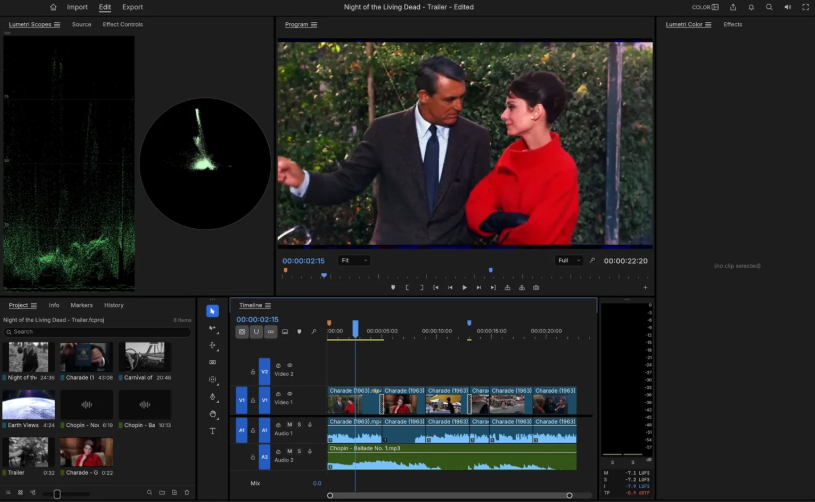Screen dimensions: 815x502
Task: Solo the Audio 2 track
Action: 299,451
